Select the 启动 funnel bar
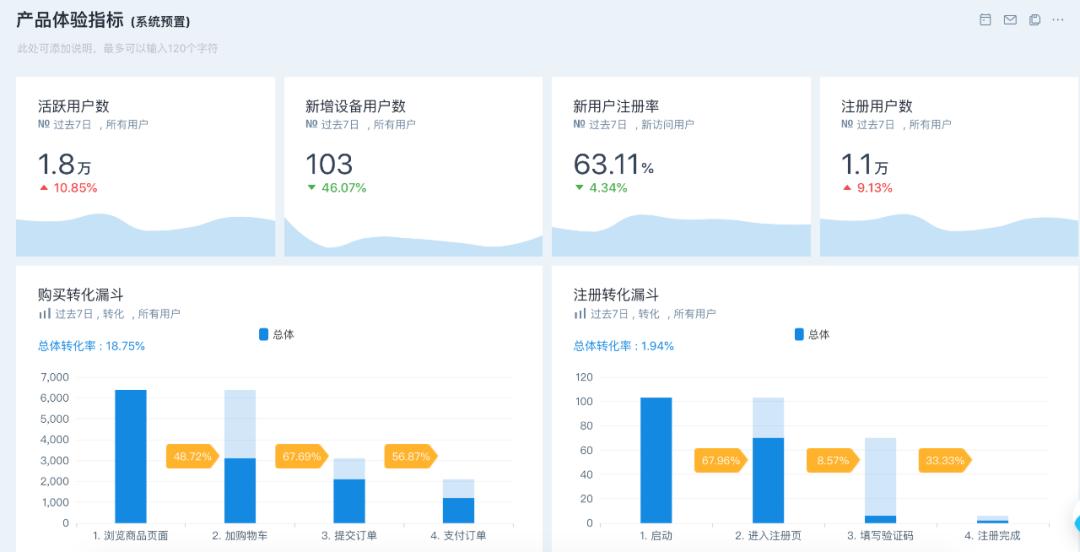 (656, 460)
